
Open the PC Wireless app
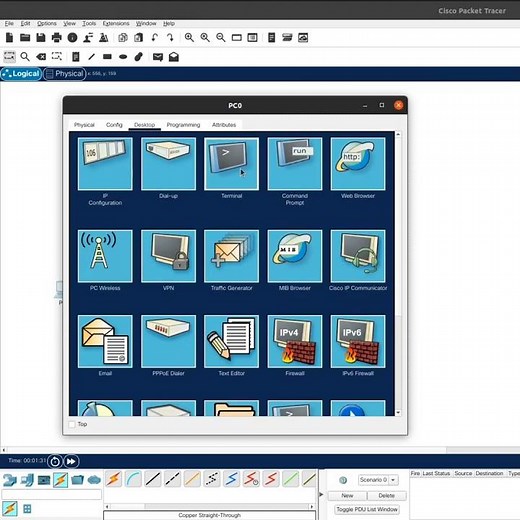[x=105, y=256]
